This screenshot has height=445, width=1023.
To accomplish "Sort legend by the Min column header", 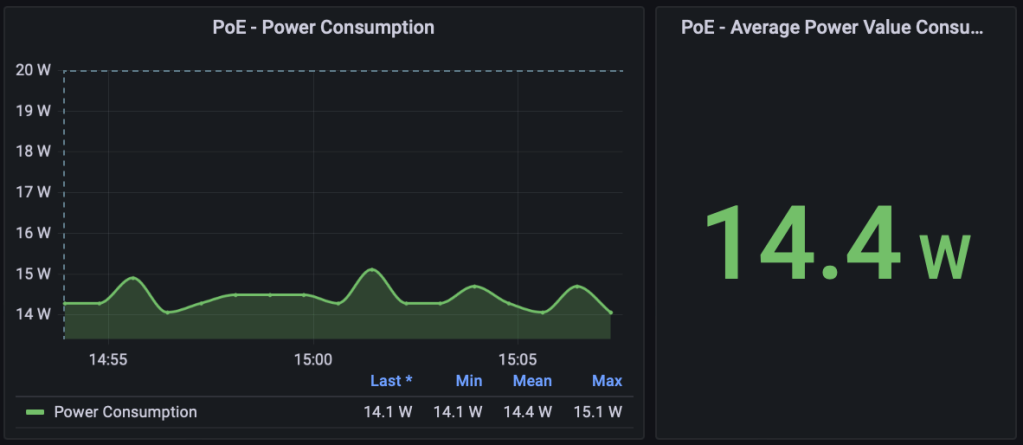I will [x=468, y=381].
